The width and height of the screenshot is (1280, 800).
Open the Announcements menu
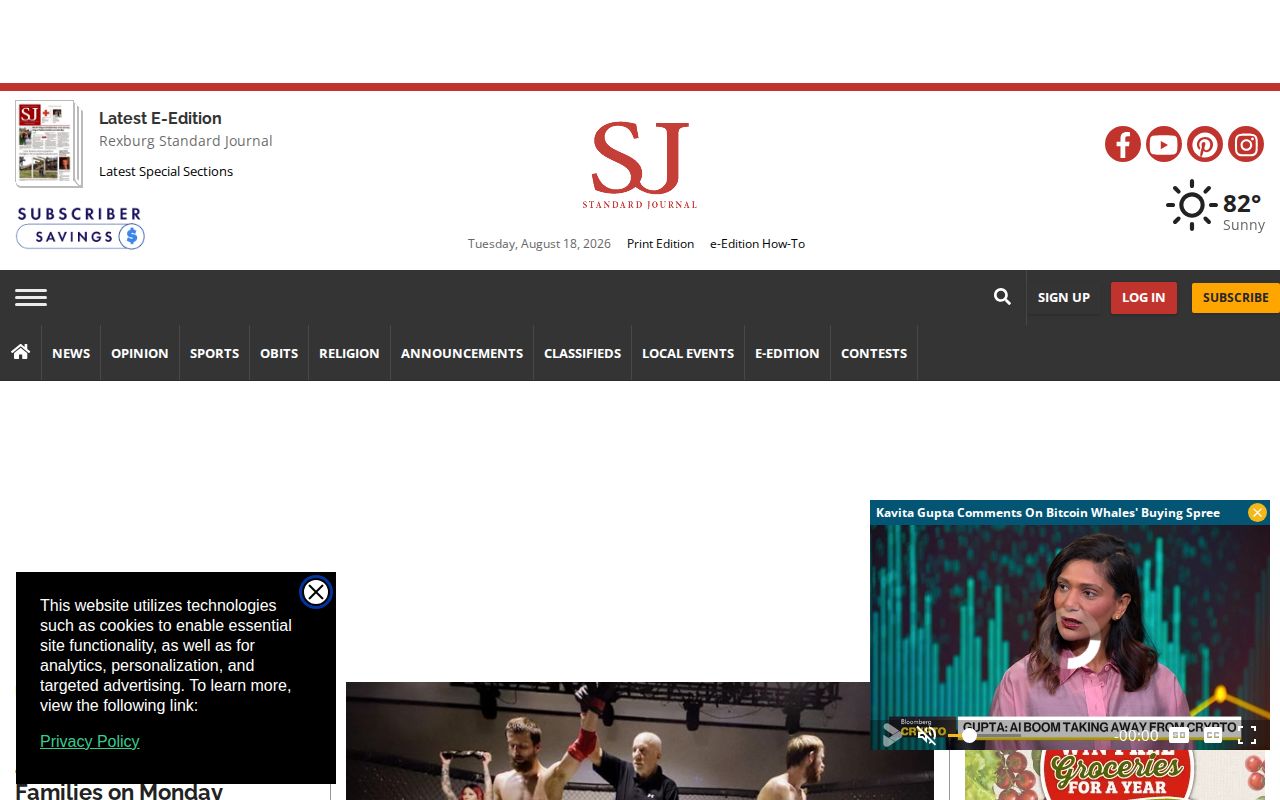click(462, 353)
